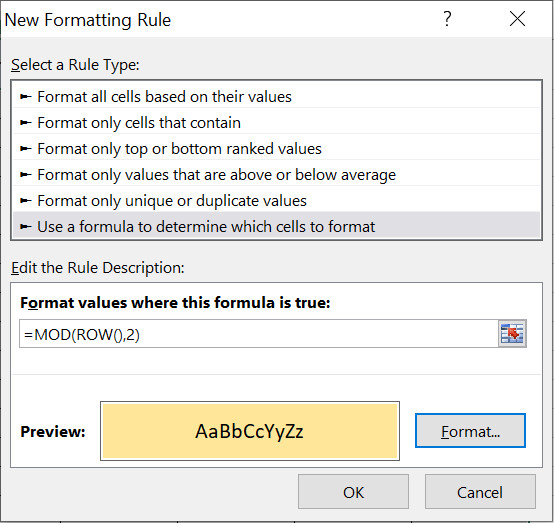Select 'Format all cells based on their values'

pyautogui.click(x=277, y=96)
